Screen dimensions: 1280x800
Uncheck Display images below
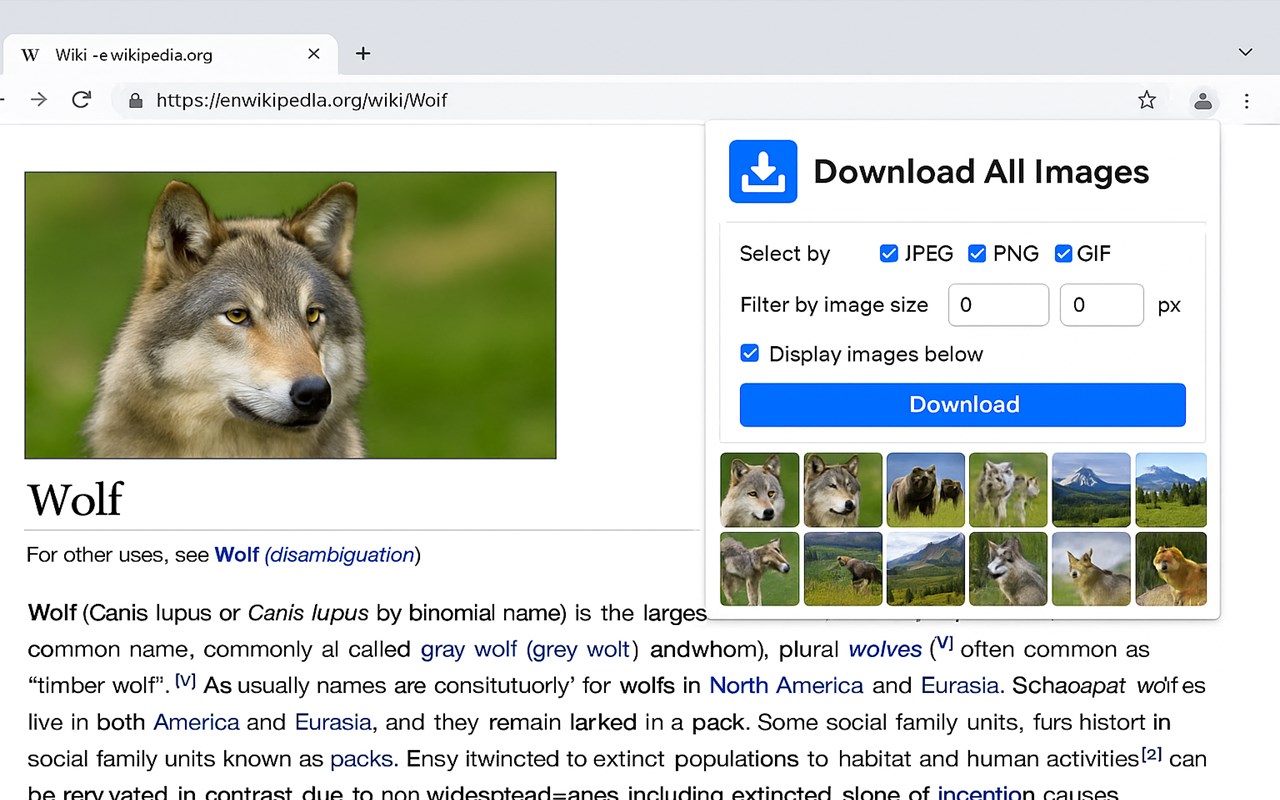[x=750, y=353]
